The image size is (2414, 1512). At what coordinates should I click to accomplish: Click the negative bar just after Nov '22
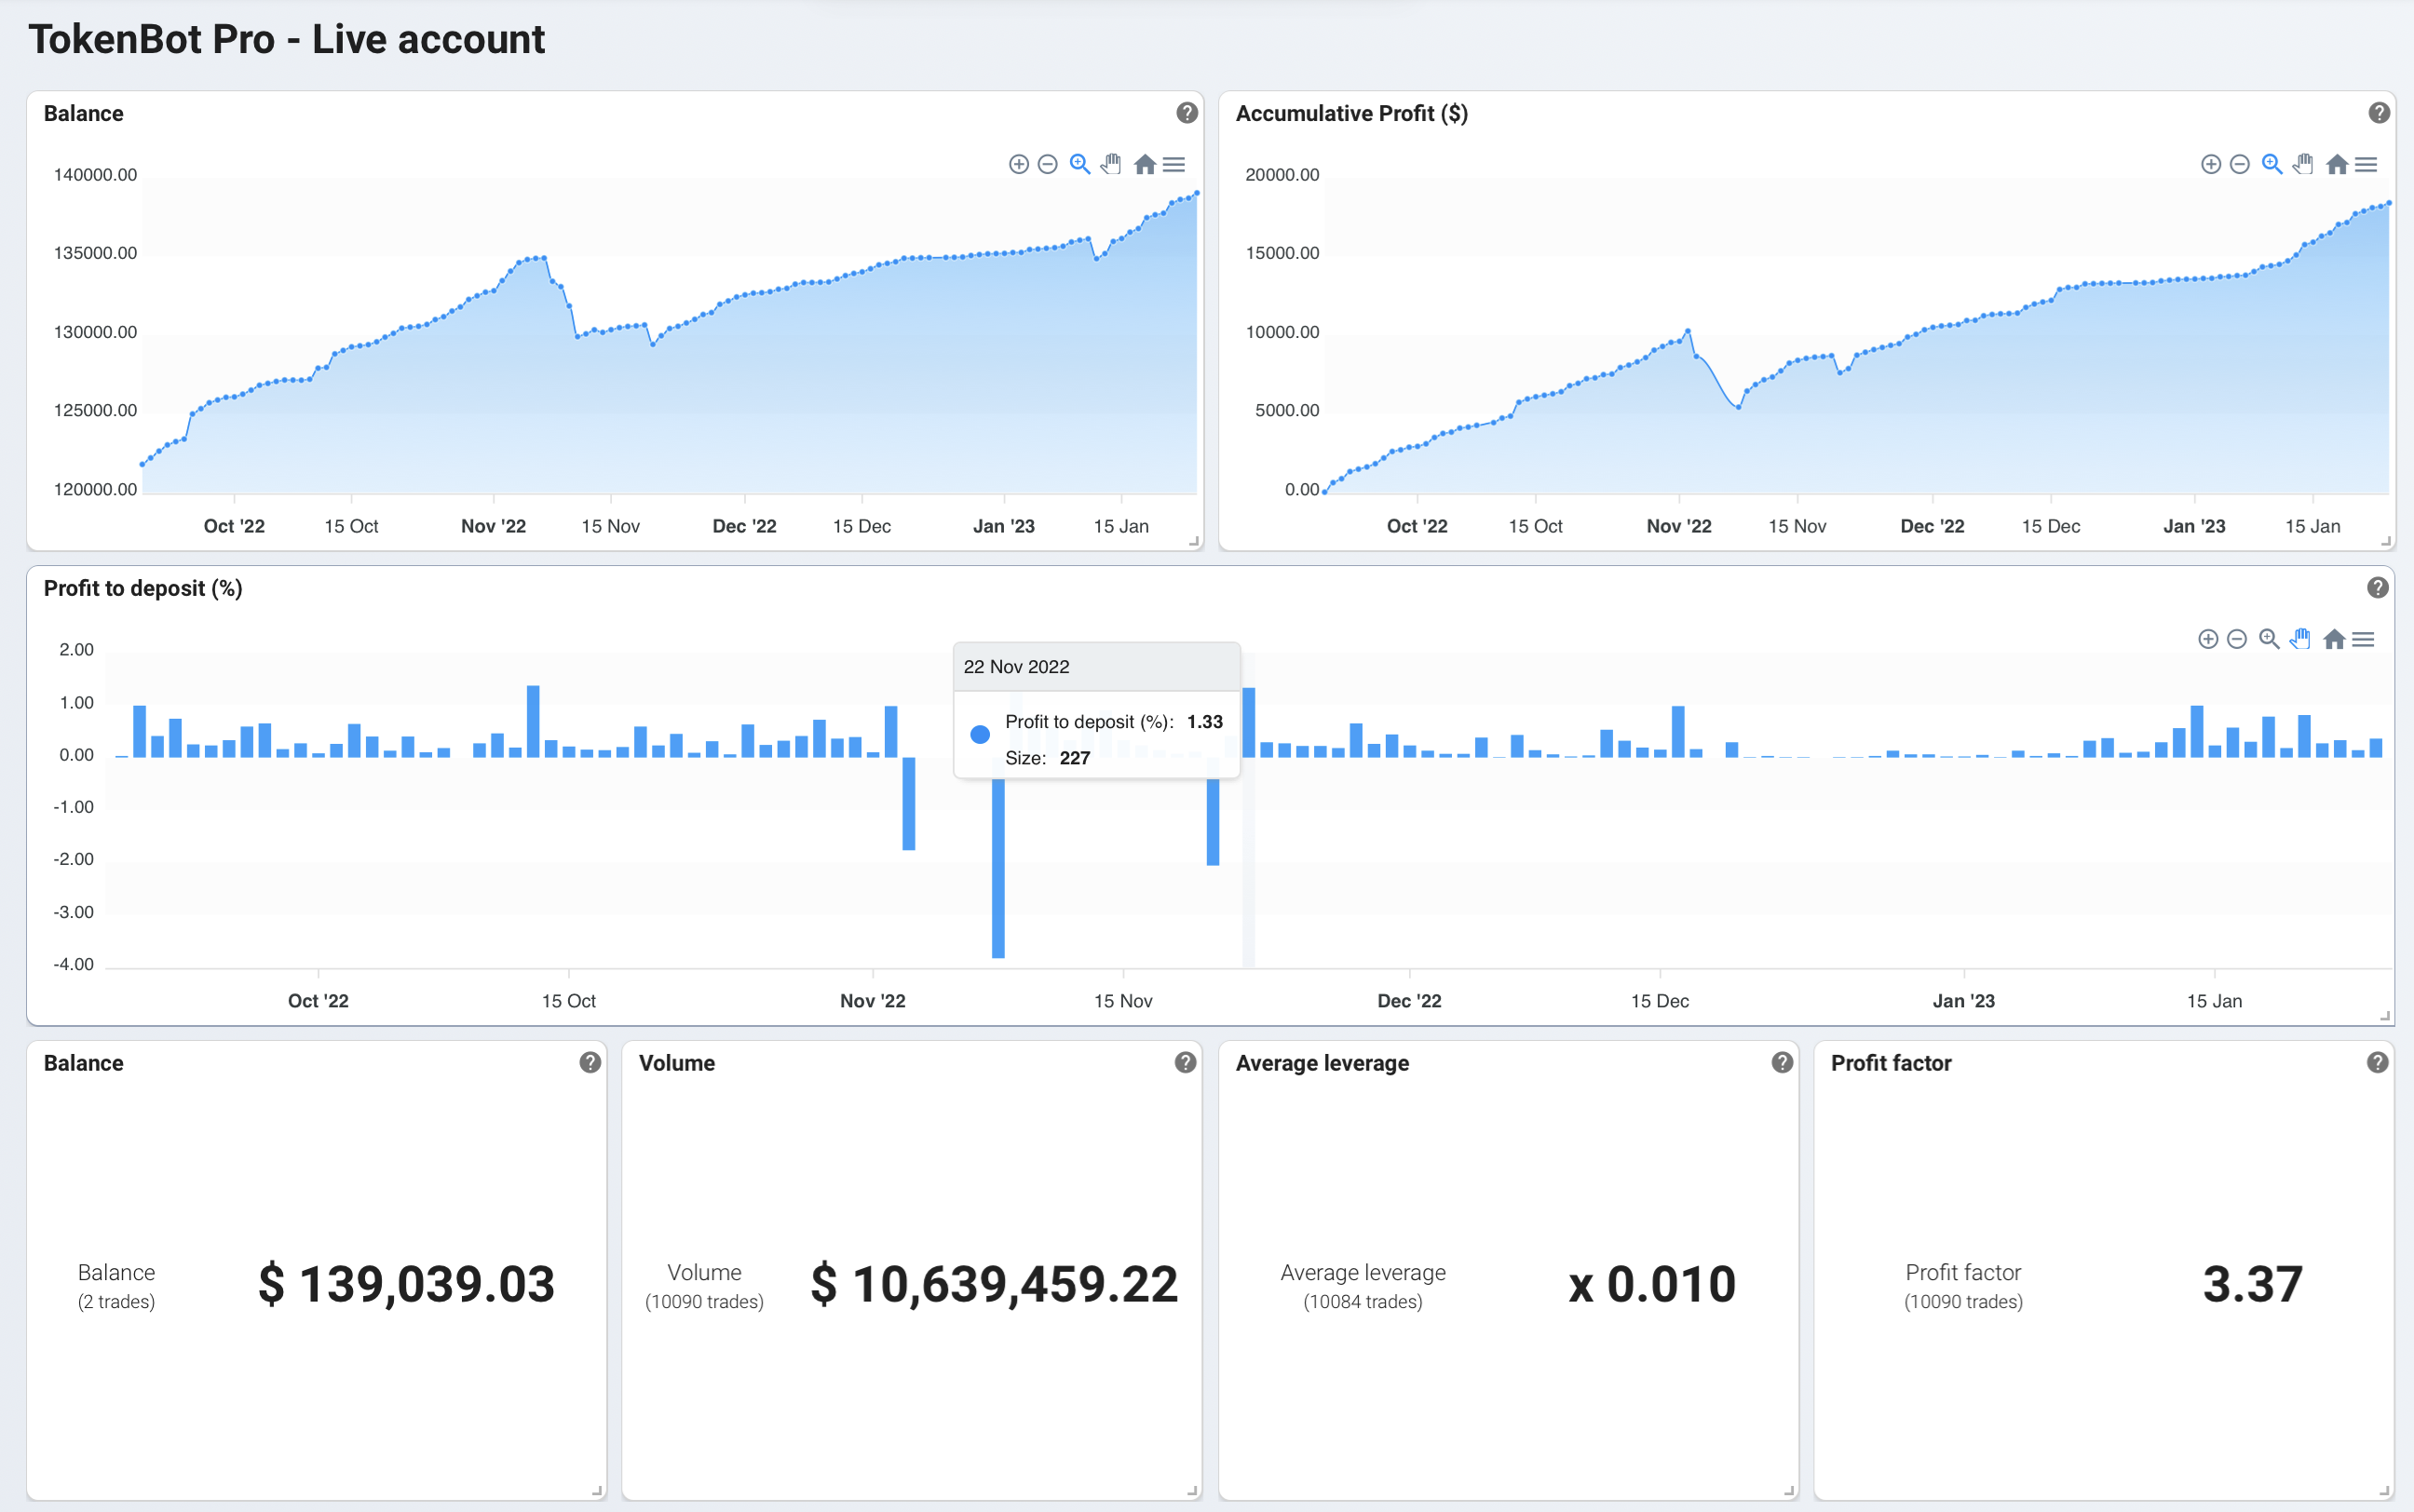point(908,803)
